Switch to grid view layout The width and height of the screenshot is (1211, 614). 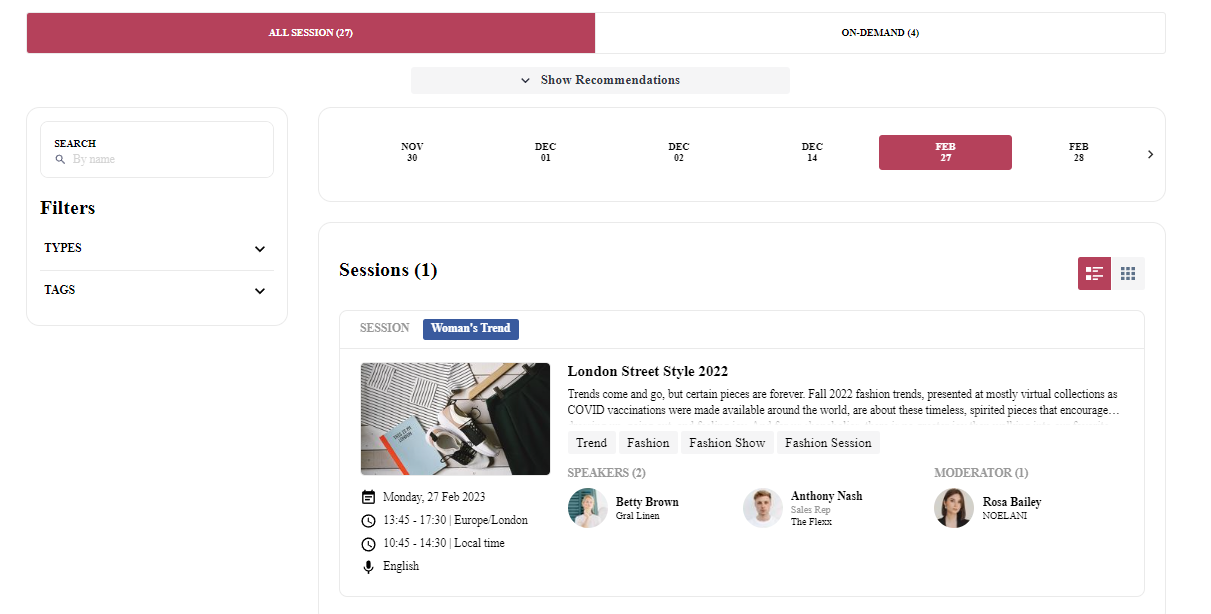tap(1128, 274)
